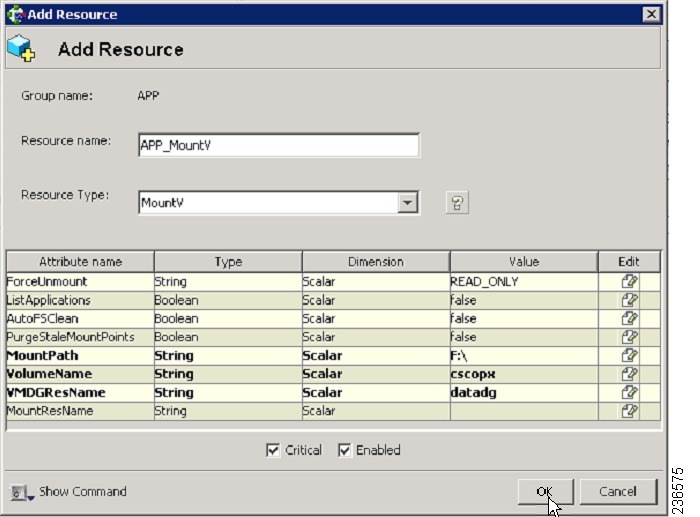Click the Type column header
This screenshot has height=517, width=700.
point(228,262)
